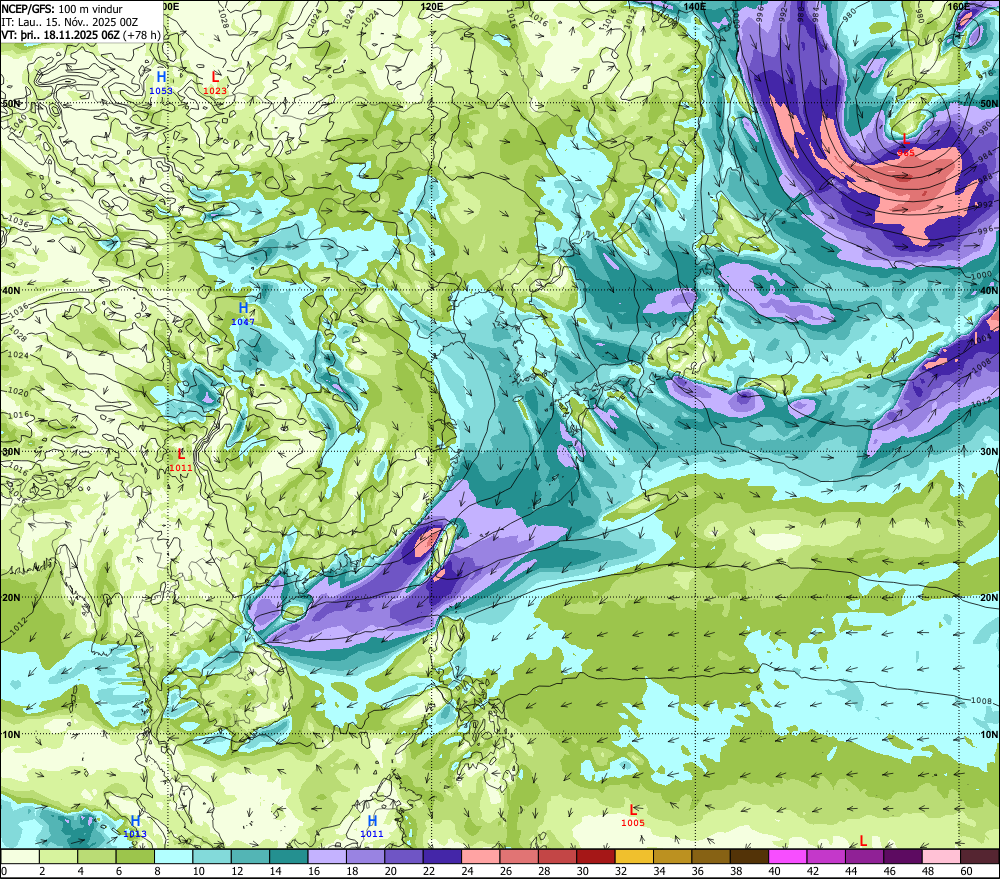Click the legend value 24
Viewport: 1000px width, 879px height.
pyautogui.click(x=467, y=871)
